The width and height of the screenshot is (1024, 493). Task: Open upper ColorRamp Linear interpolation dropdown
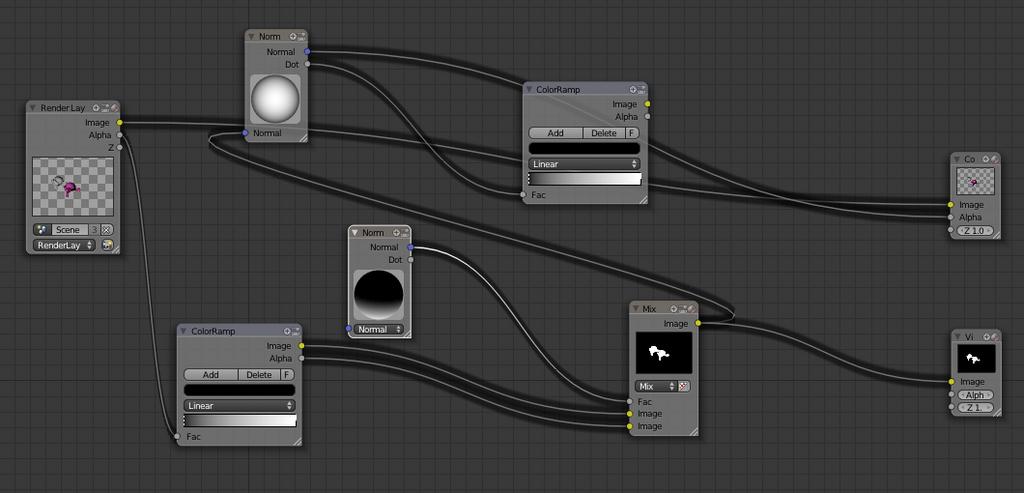pos(584,164)
